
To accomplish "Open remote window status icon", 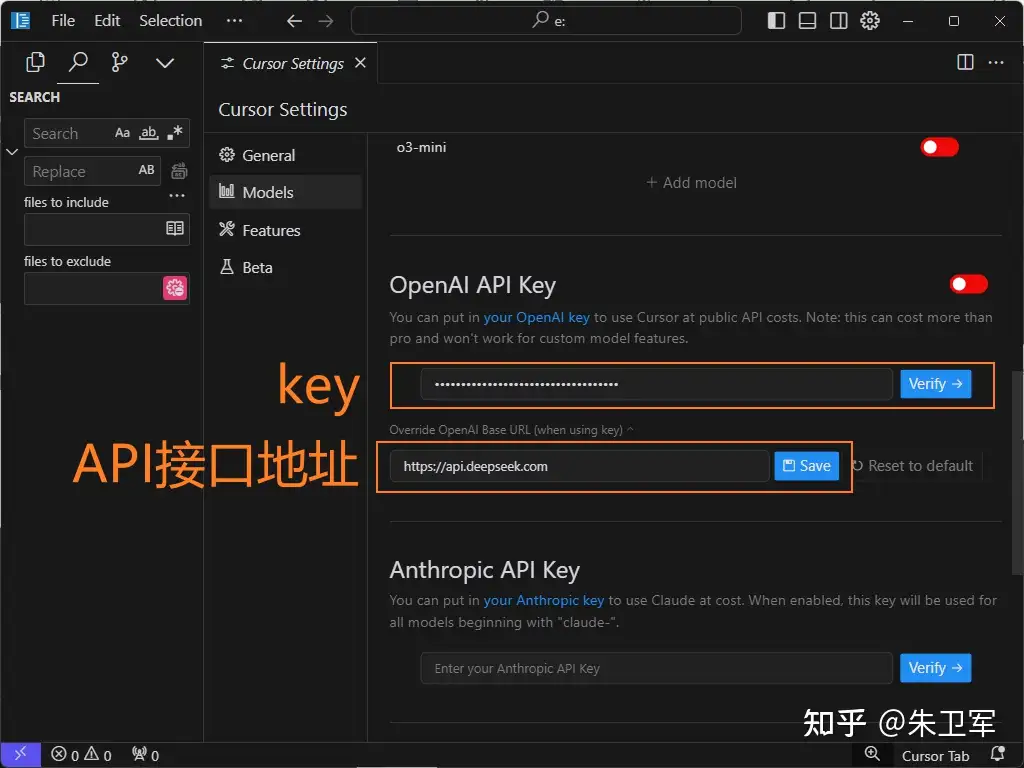I will pos(20,755).
